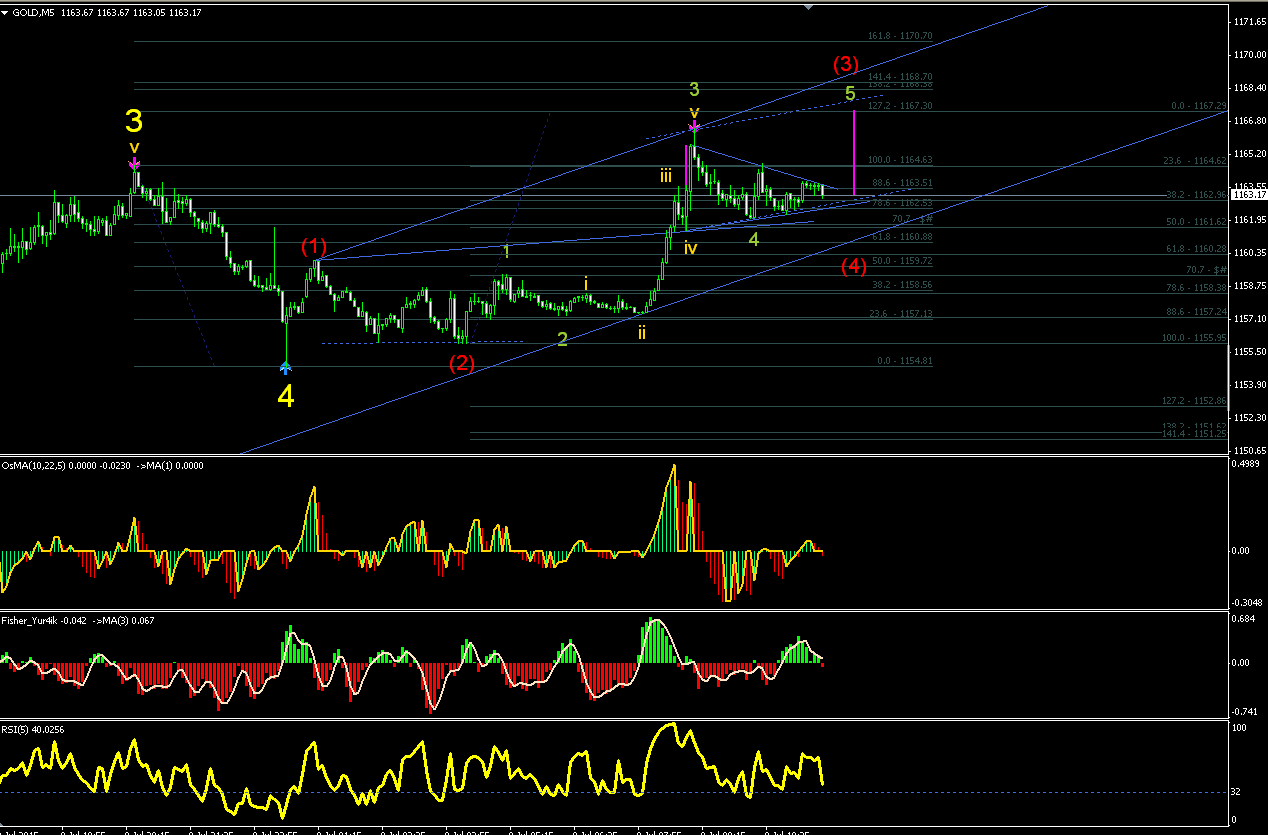
Task: Click the OsMA(10,22,5) indicator label
Action: (x=35, y=465)
